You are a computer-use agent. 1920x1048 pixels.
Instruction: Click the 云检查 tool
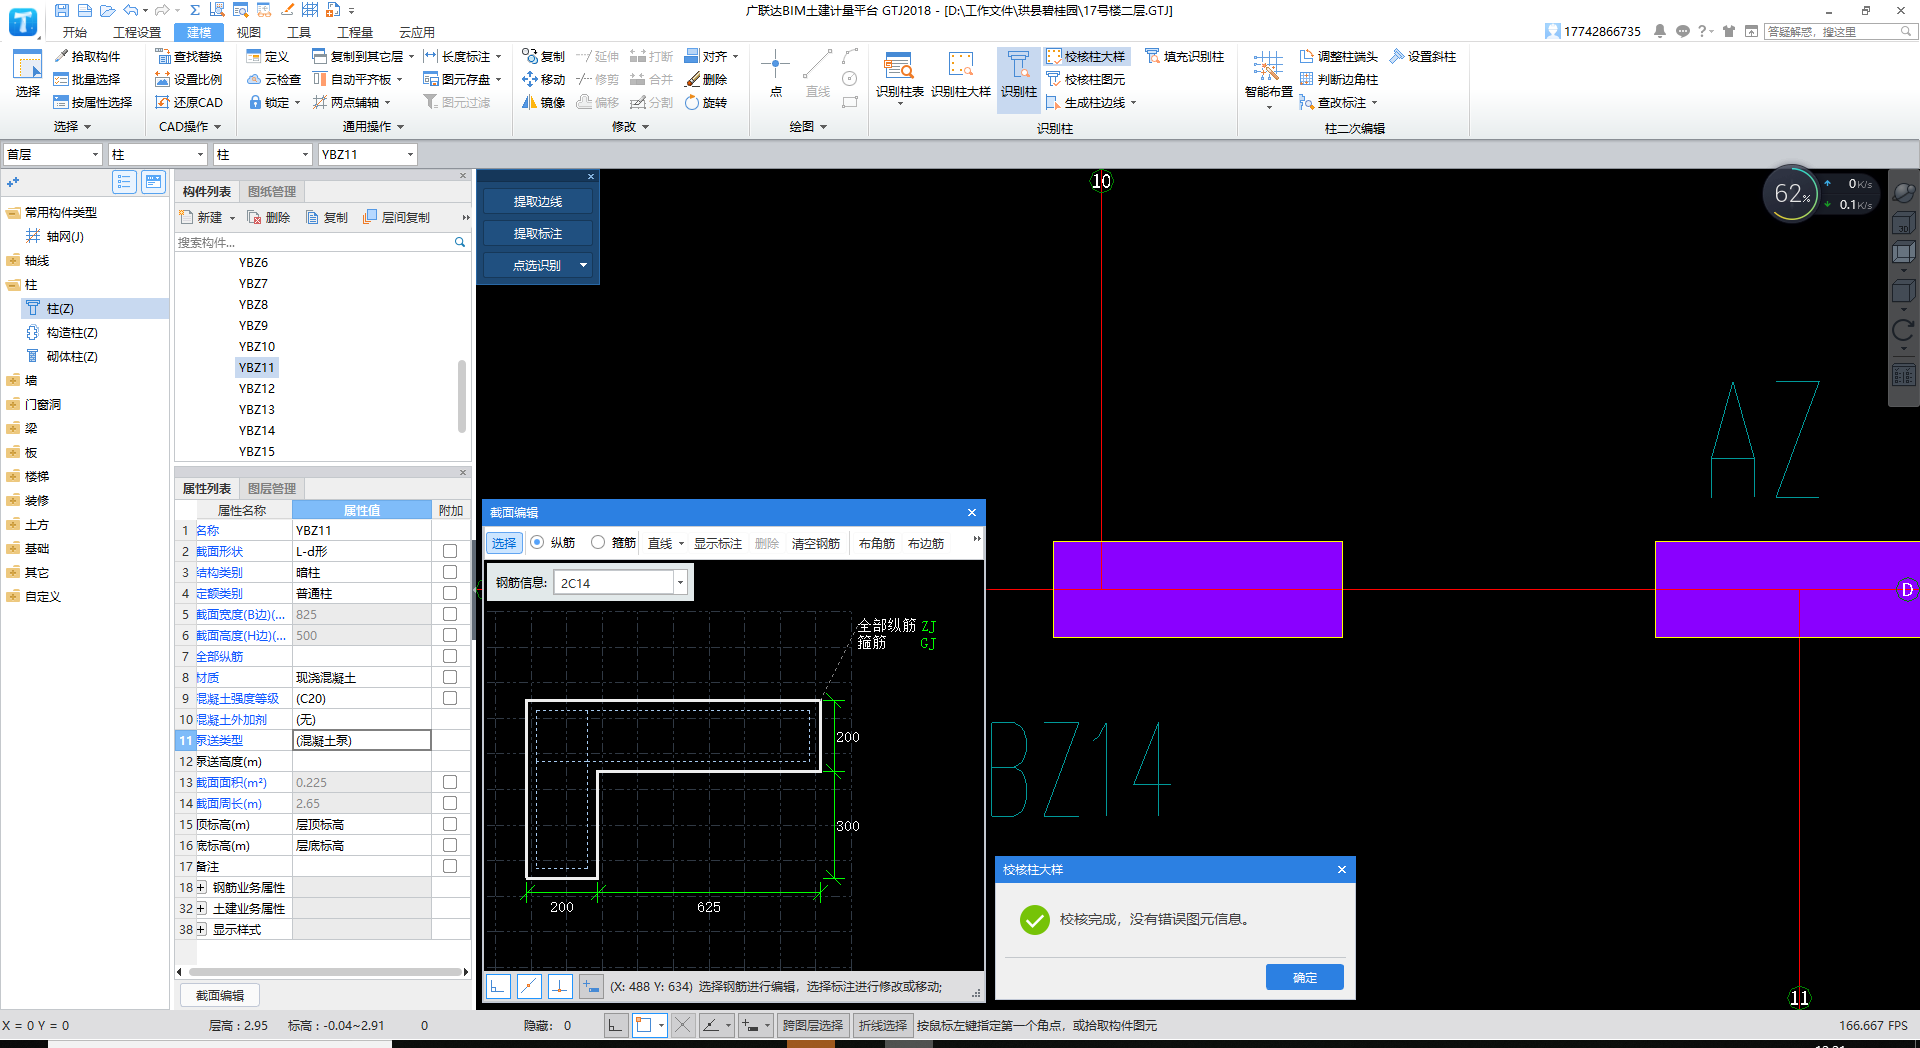(x=274, y=80)
